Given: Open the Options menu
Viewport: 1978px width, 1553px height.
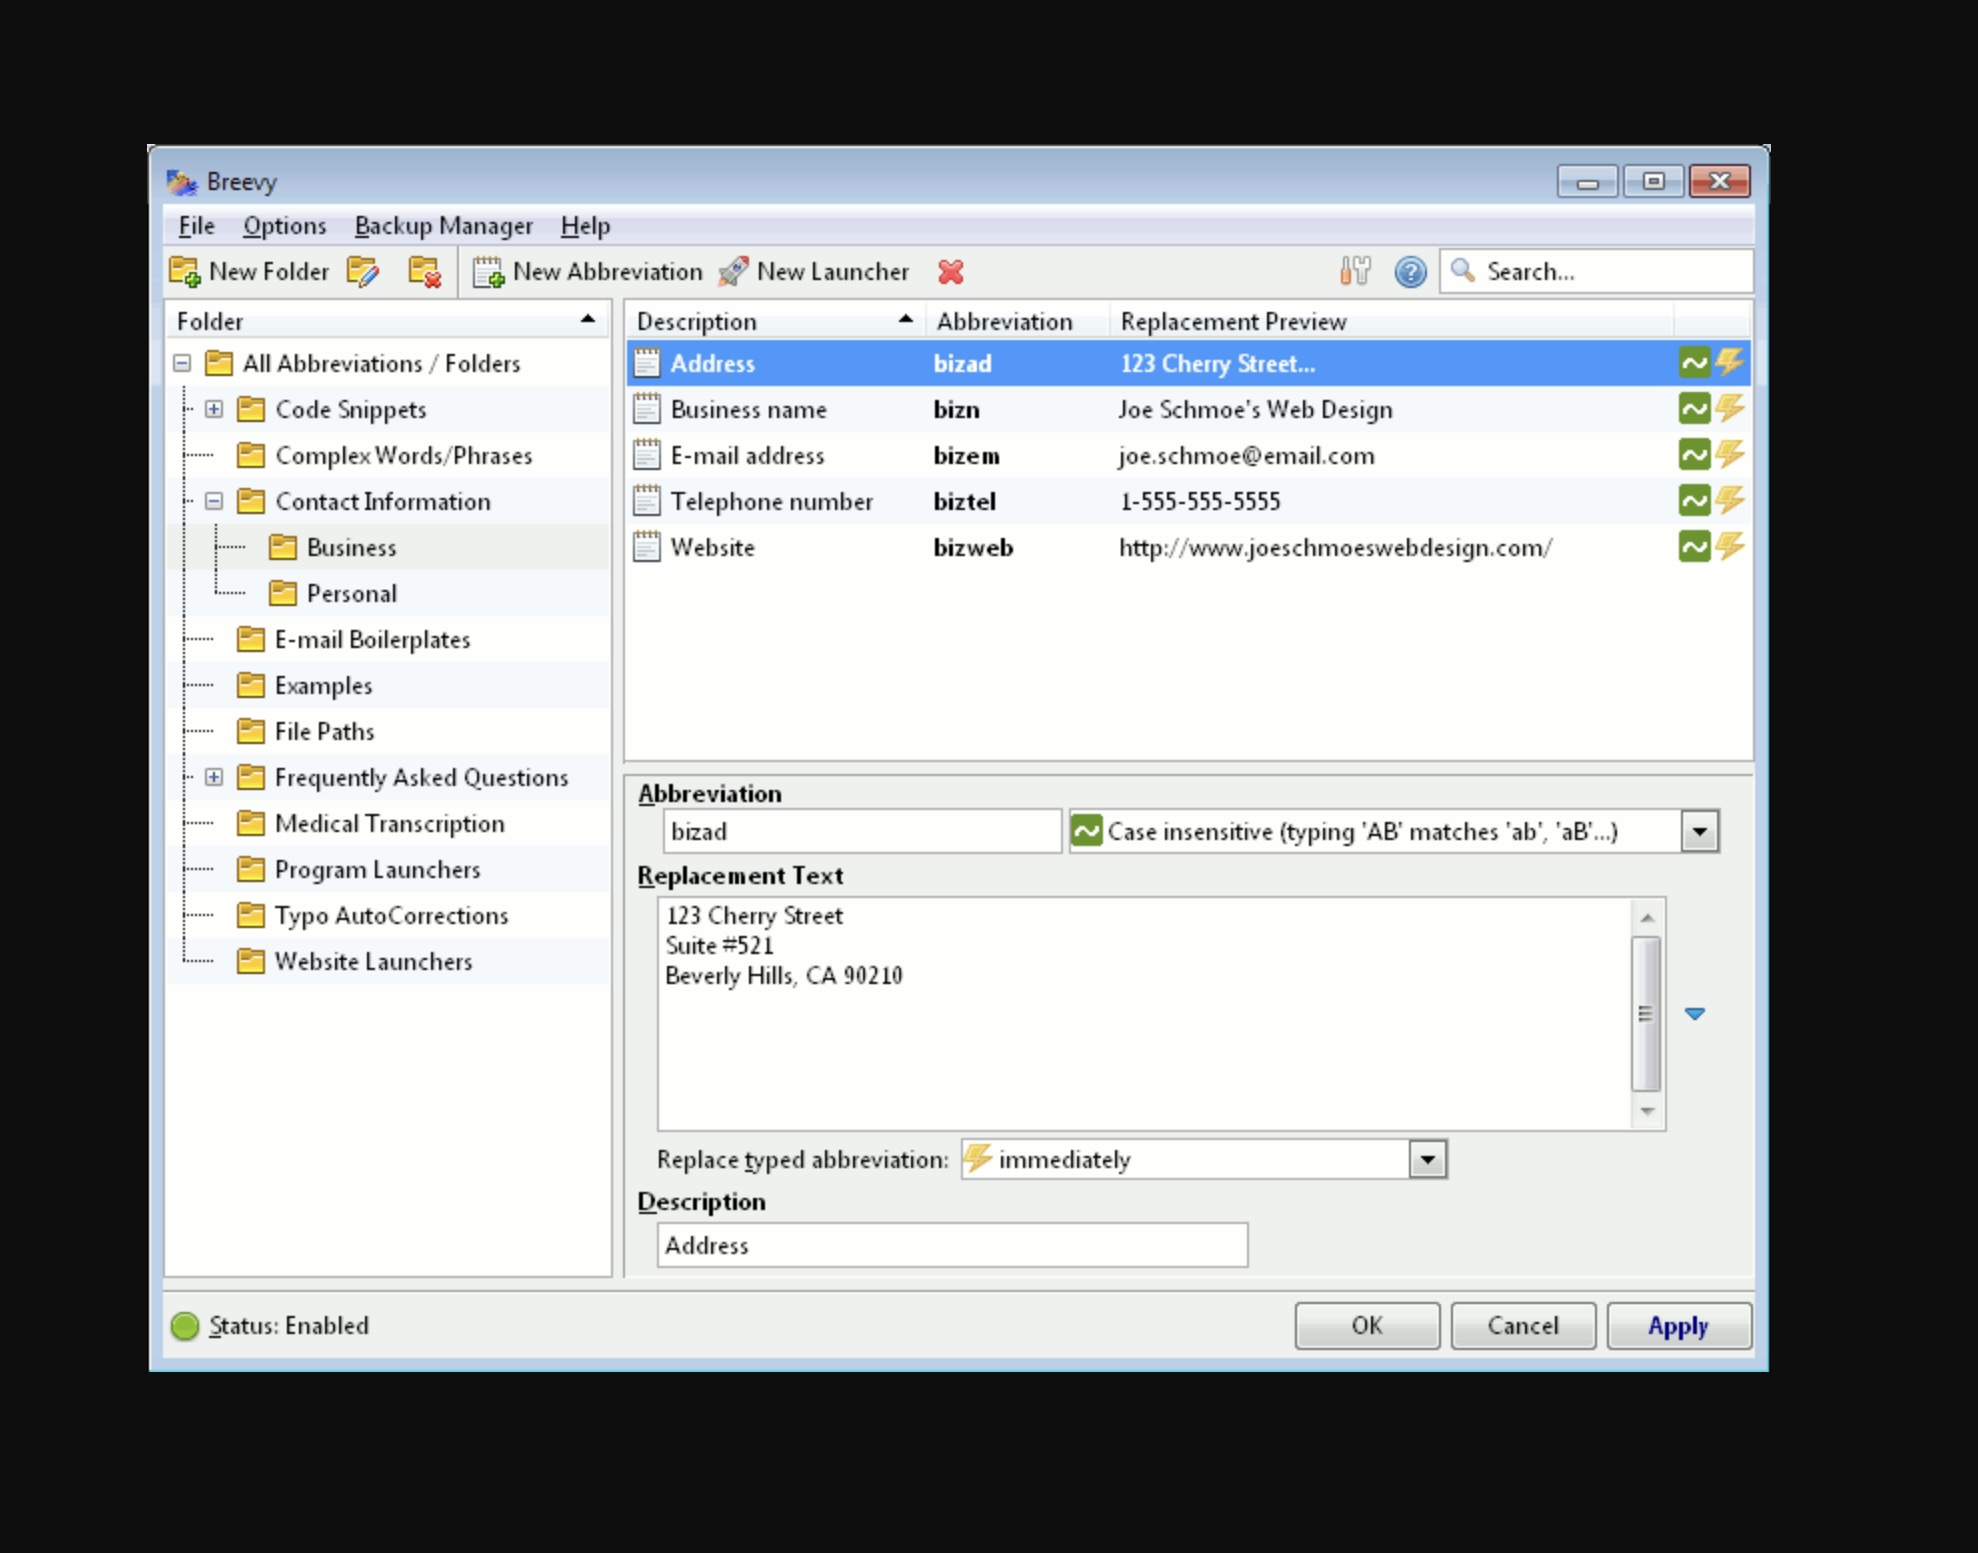Looking at the screenshot, I should click(284, 226).
